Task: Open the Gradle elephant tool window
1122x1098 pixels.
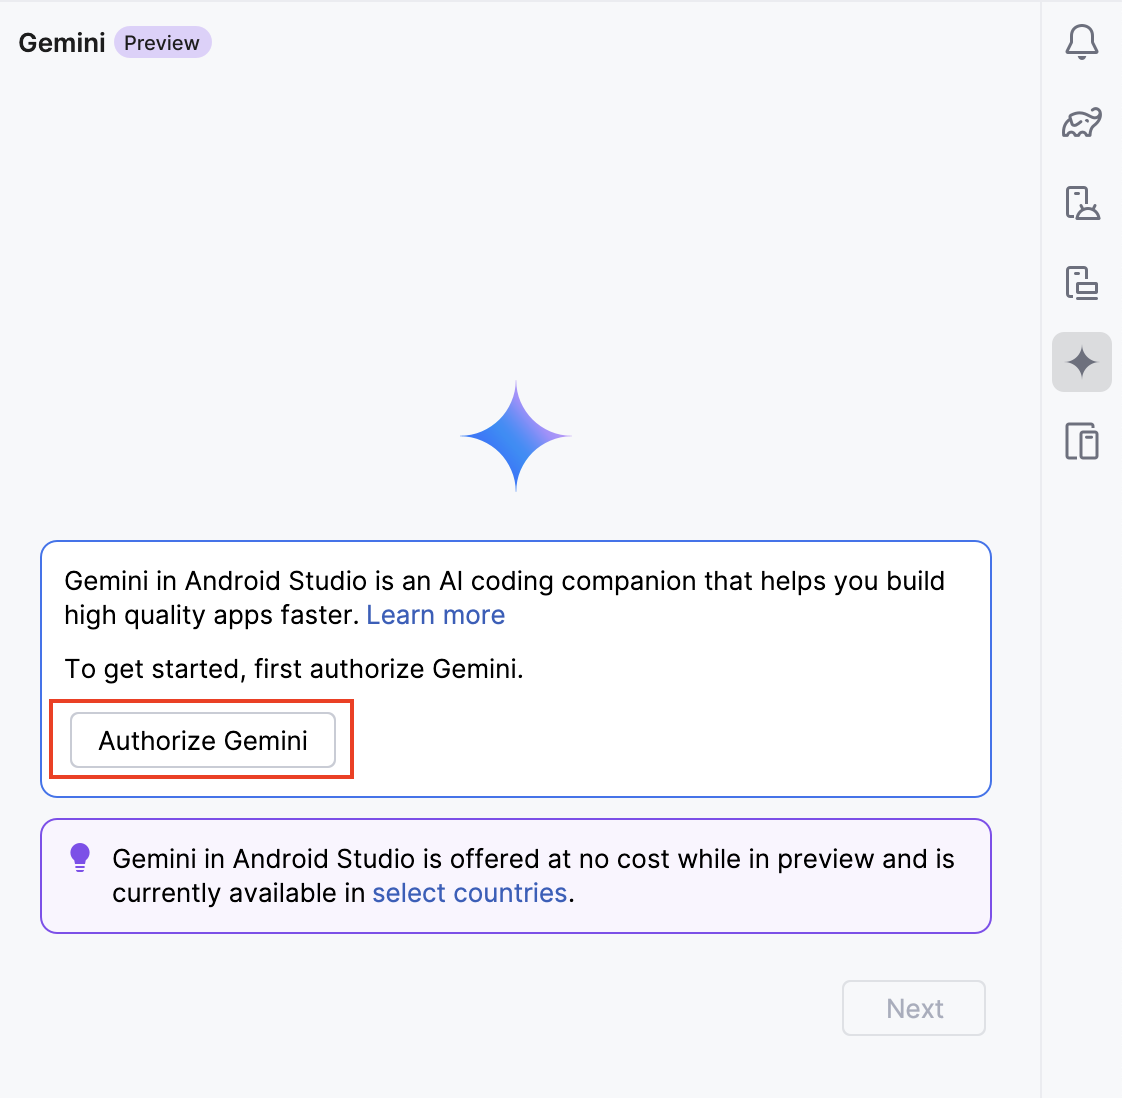Action: (x=1081, y=122)
